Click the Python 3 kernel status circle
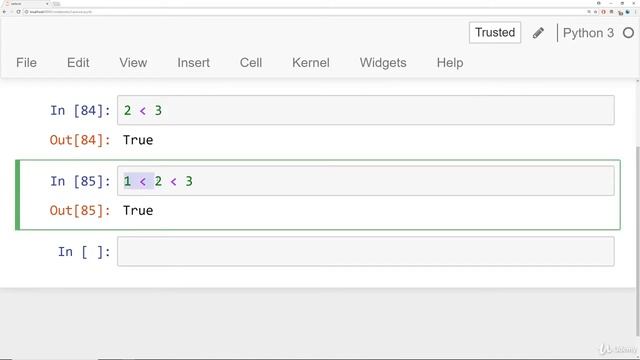This screenshot has width=640, height=360. [629, 33]
